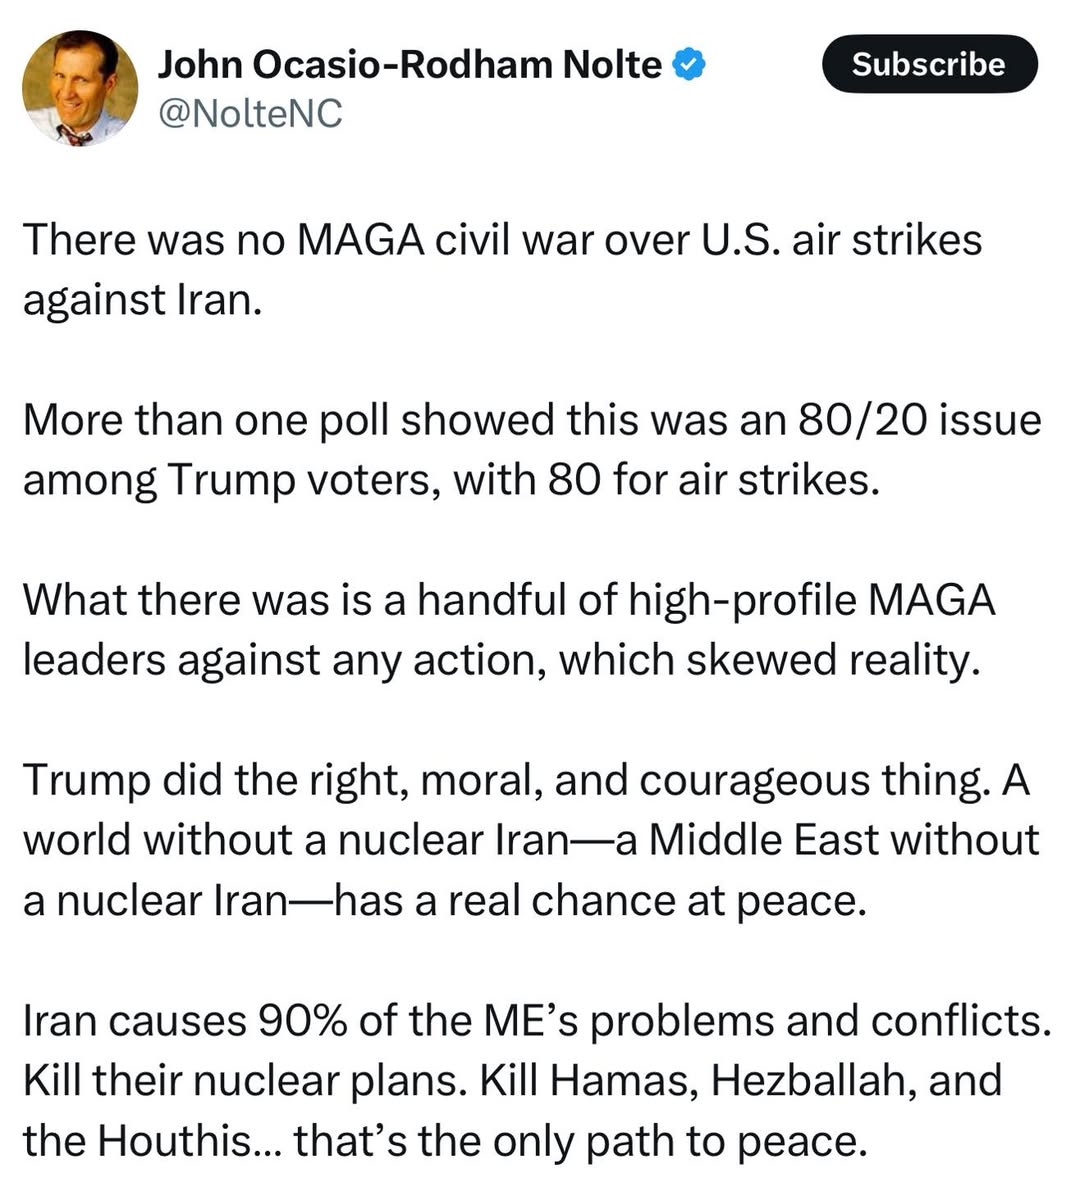Screen dimensions: 1080x1182
Task: Click the phrase 'high-profile' in the tweet
Action: click(x=742, y=602)
